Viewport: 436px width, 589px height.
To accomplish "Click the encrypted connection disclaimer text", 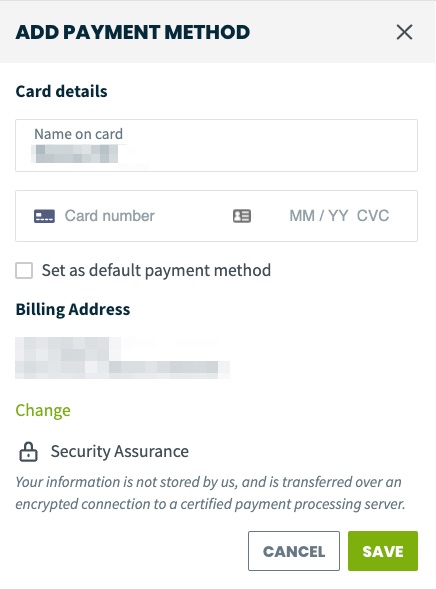I will tap(210, 493).
